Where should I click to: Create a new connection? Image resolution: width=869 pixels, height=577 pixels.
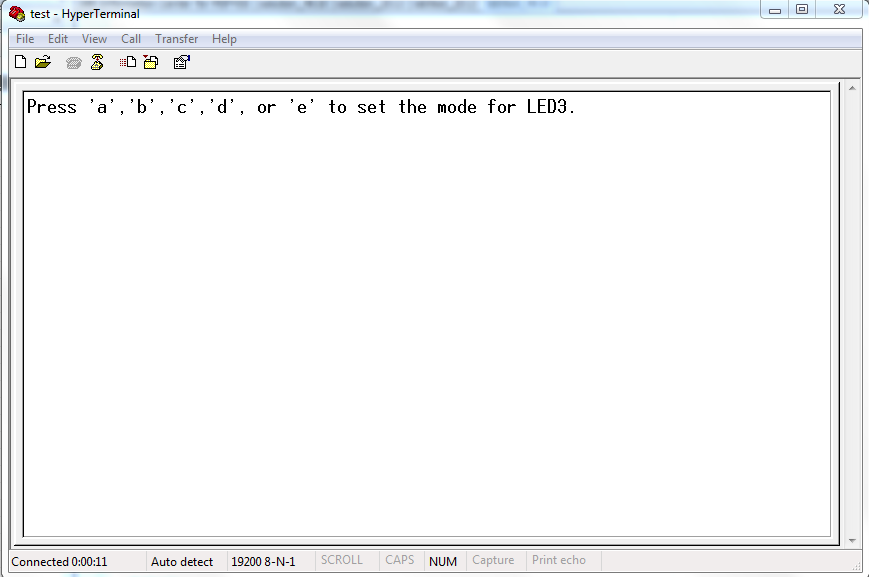tap(20, 61)
